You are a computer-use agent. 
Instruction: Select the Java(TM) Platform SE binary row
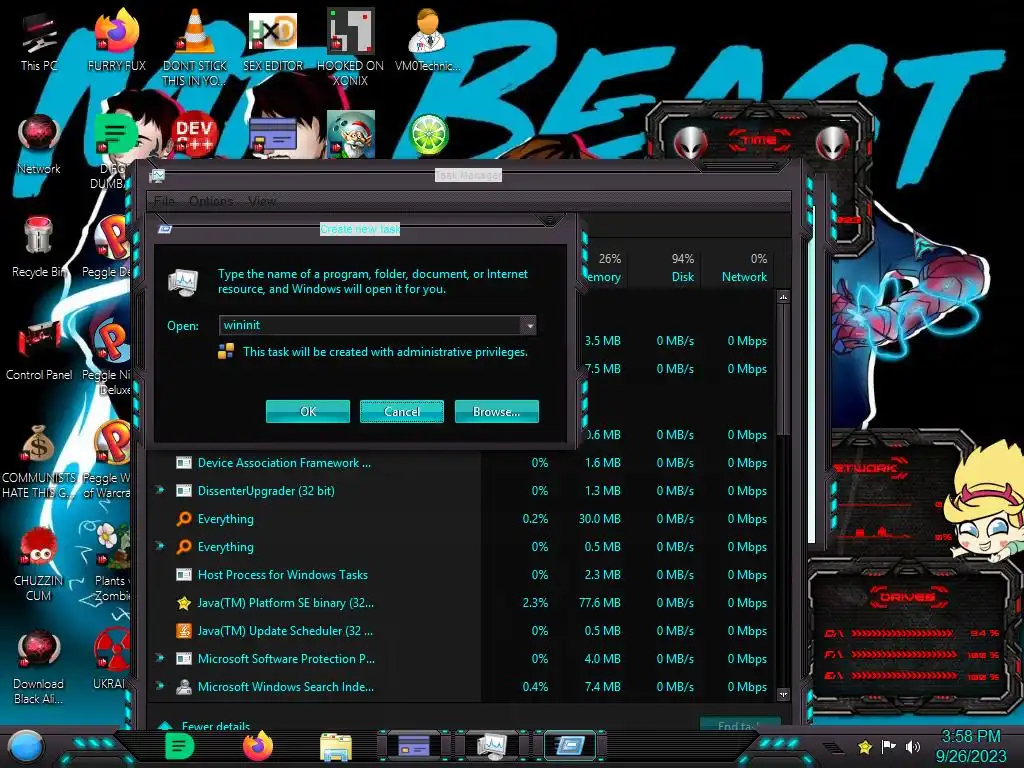tap(462, 602)
